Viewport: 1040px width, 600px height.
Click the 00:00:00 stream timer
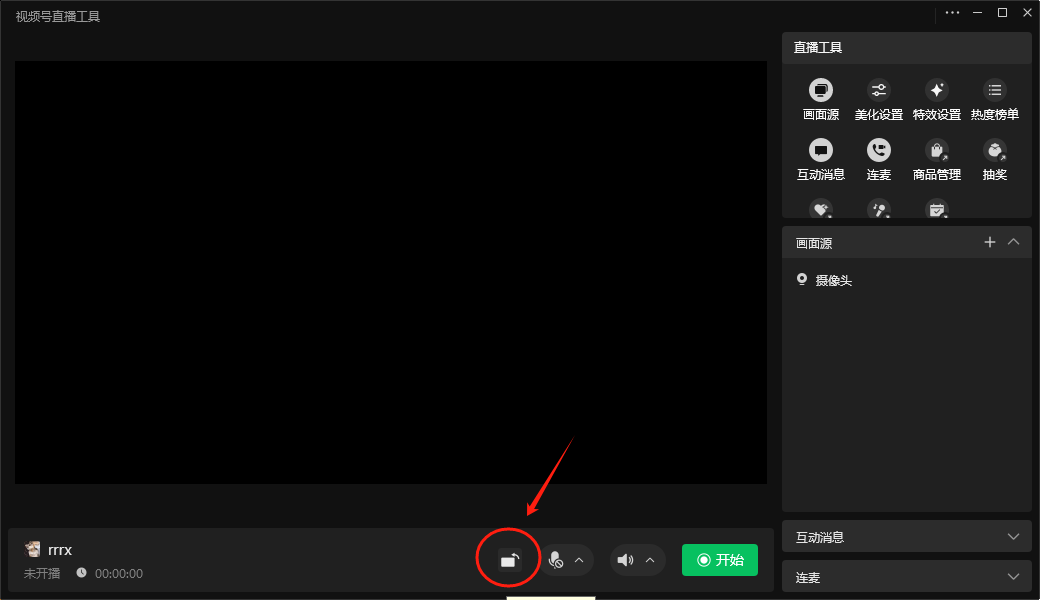click(119, 573)
